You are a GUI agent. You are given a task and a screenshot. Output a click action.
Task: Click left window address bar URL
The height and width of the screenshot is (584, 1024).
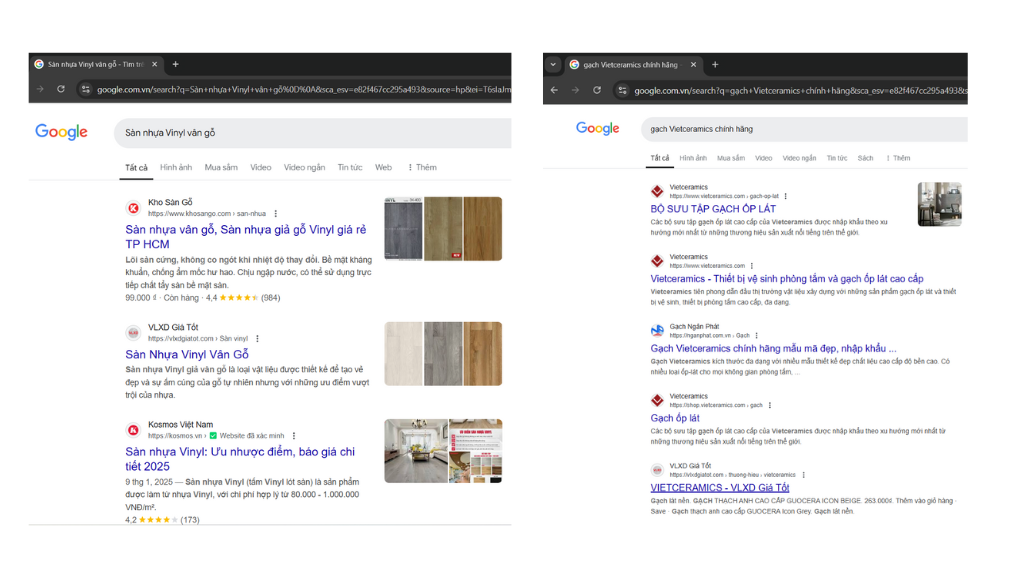coord(304,89)
